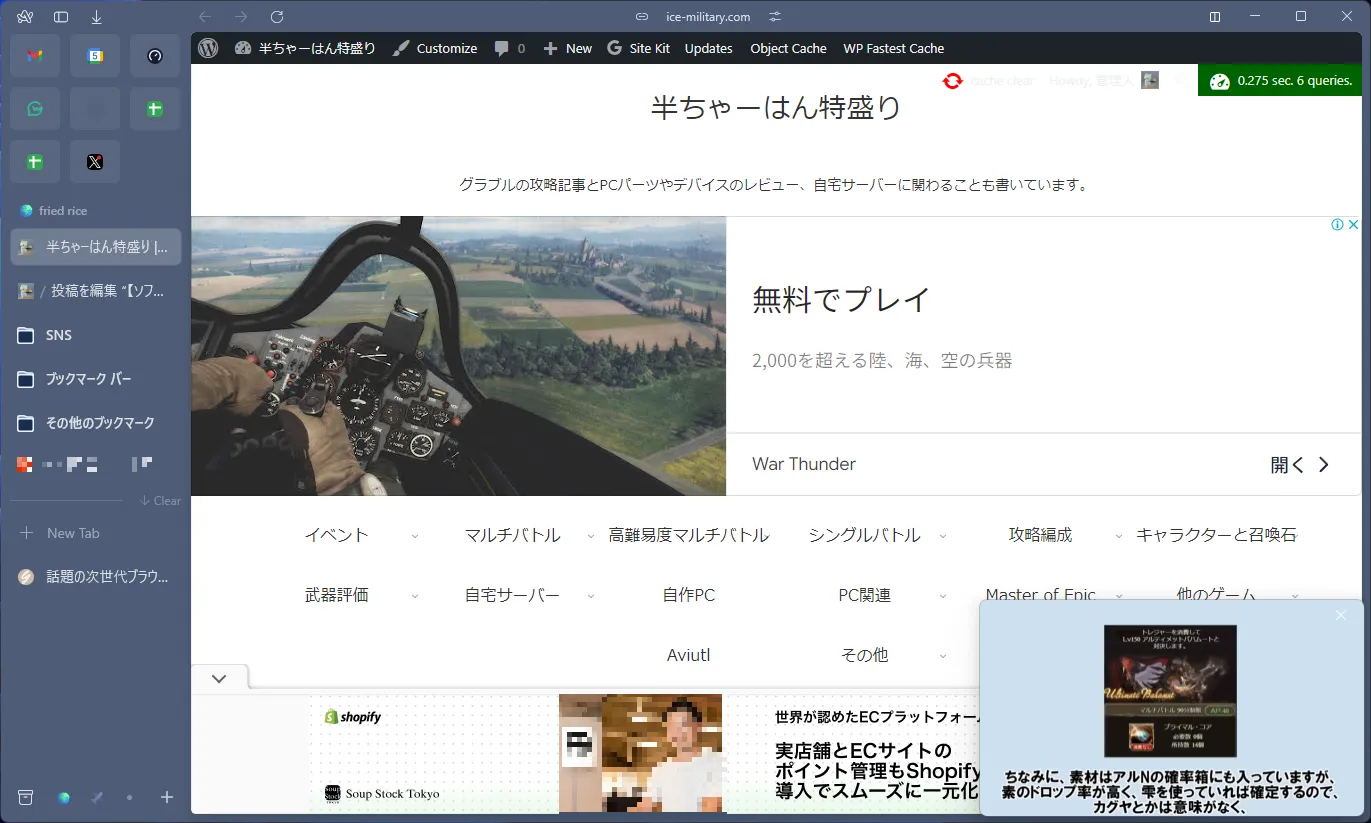Open the pinned Google Calendar tile
The width and height of the screenshot is (1371, 823).
click(x=95, y=56)
